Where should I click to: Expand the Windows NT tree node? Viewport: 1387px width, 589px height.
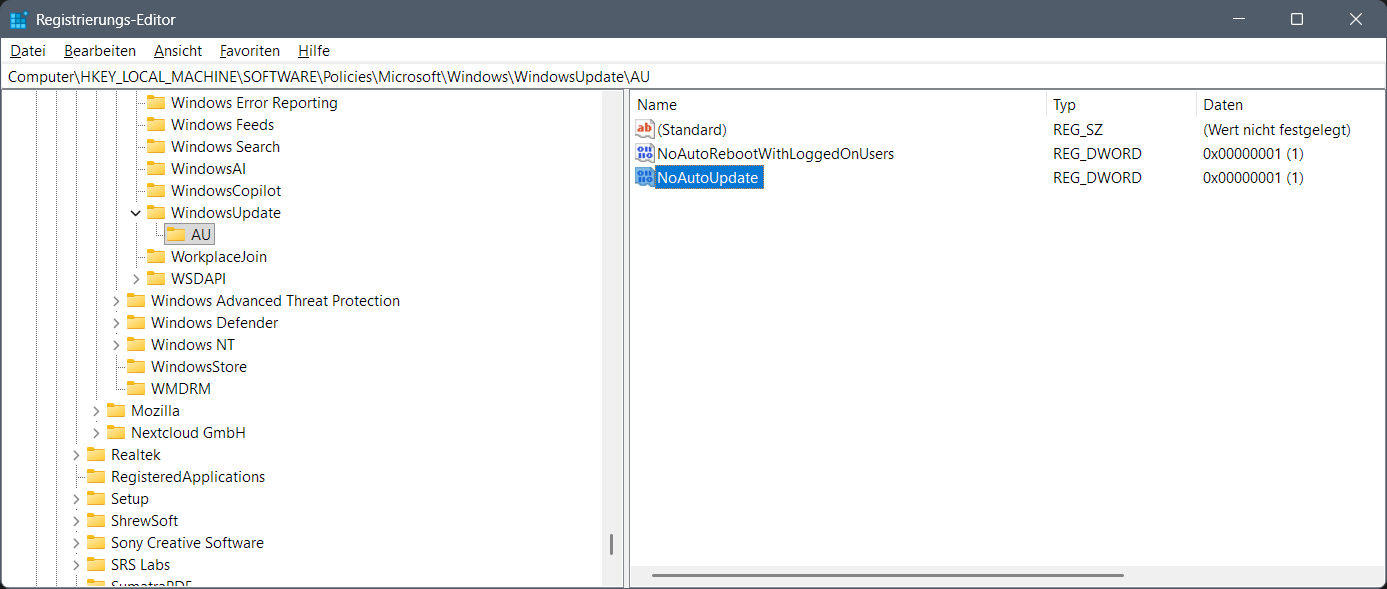click(116, 344)
